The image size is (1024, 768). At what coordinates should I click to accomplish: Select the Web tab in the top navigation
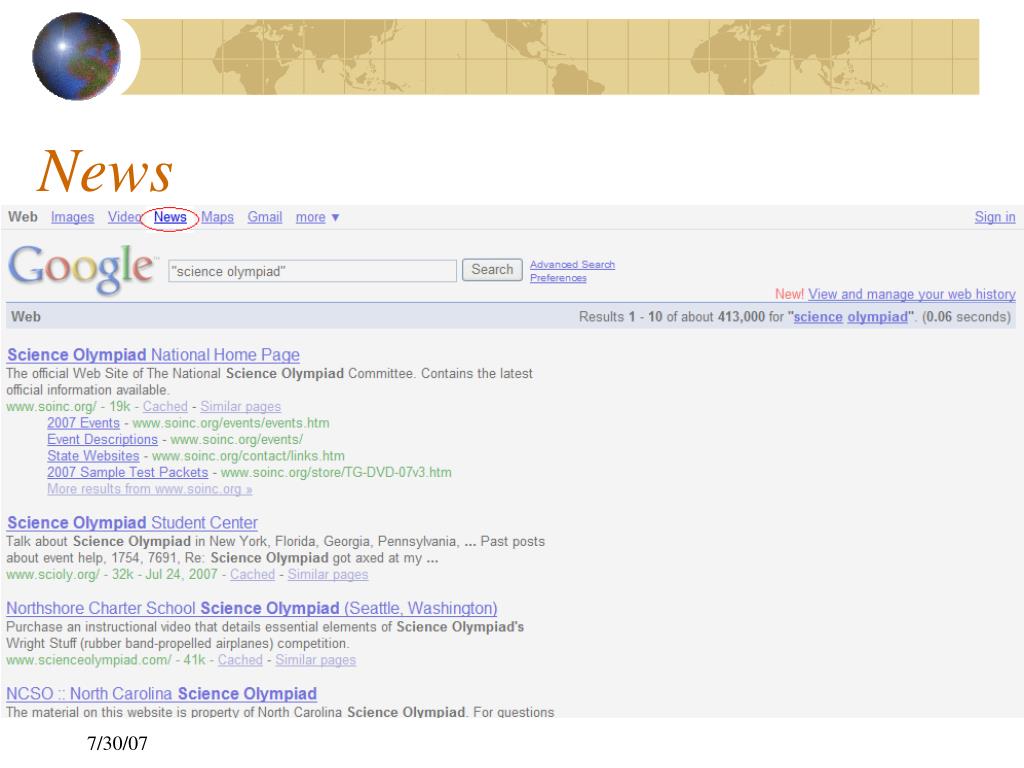coord(23,217)
